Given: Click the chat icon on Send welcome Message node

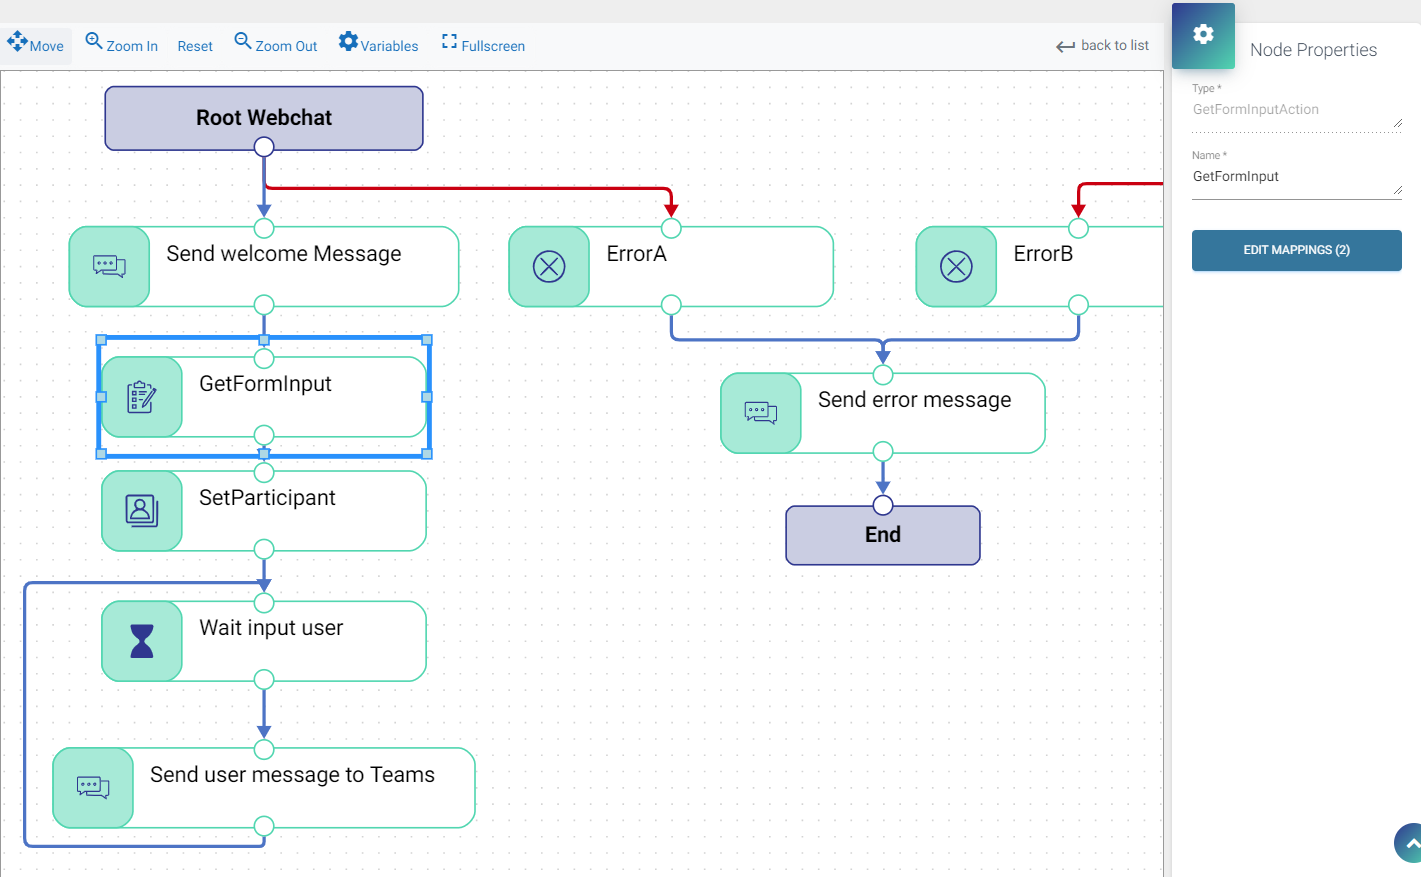Looking at the screenshot, I should pyautogui.click(x=109, y=266).
